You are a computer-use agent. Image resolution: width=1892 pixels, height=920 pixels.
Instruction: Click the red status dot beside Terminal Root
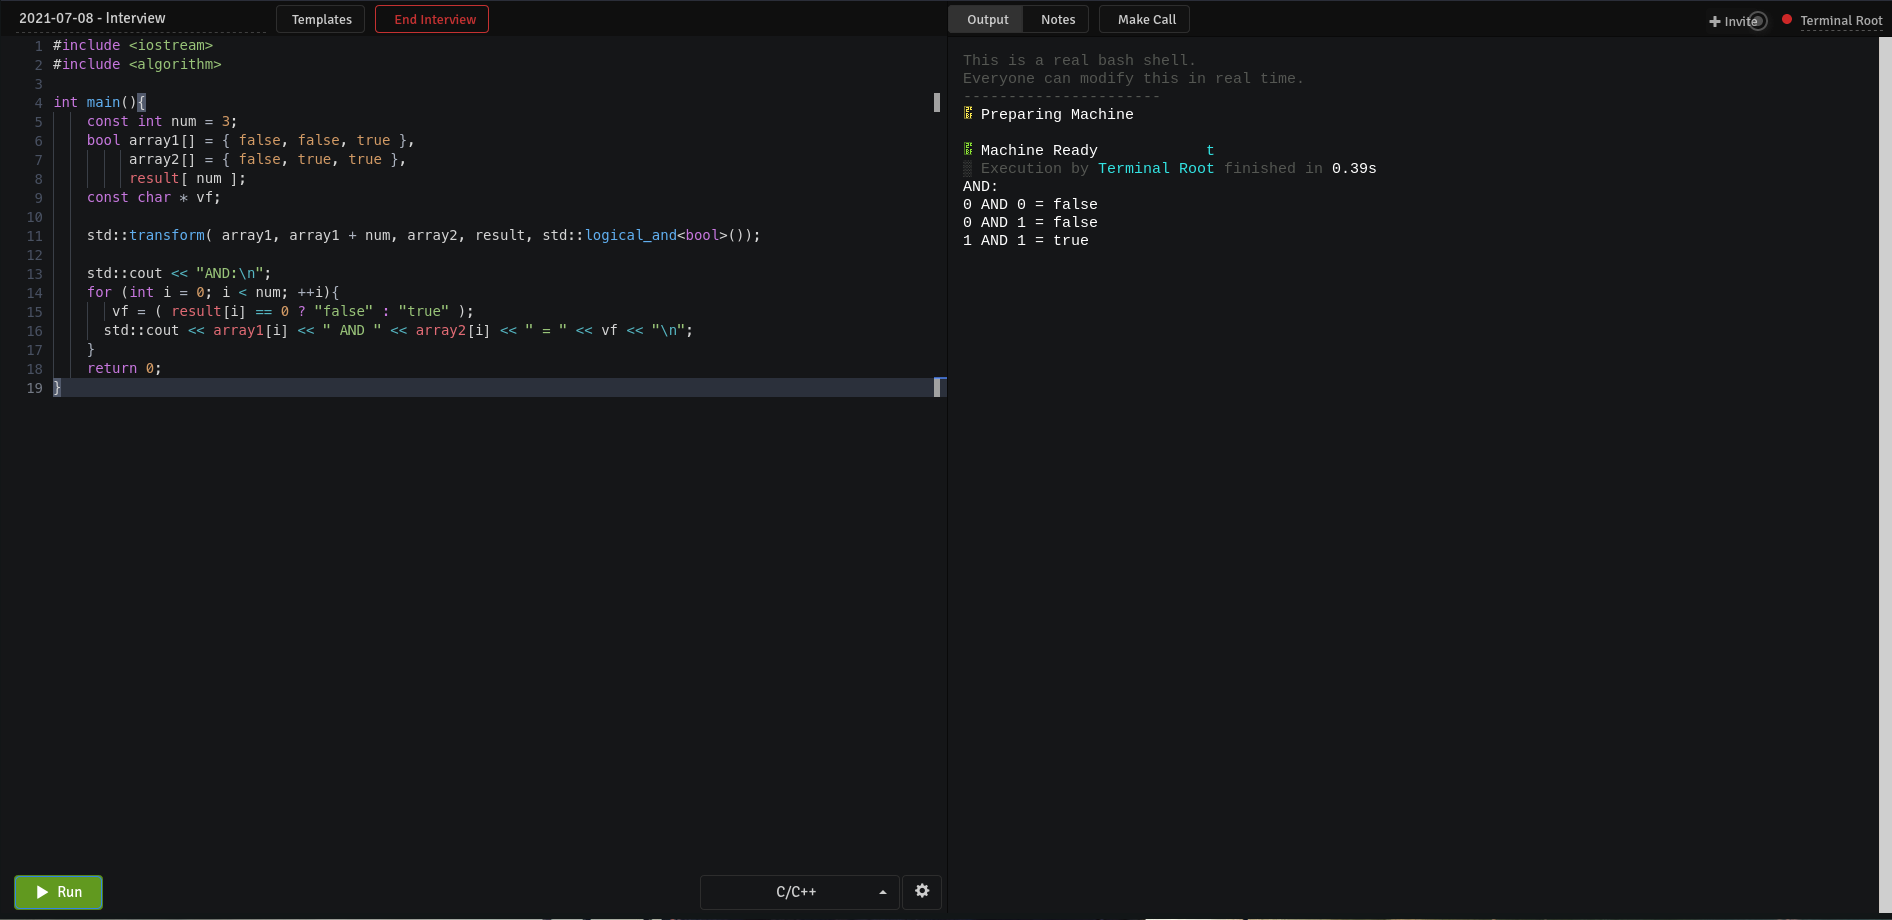click(x=1787, y=20)
